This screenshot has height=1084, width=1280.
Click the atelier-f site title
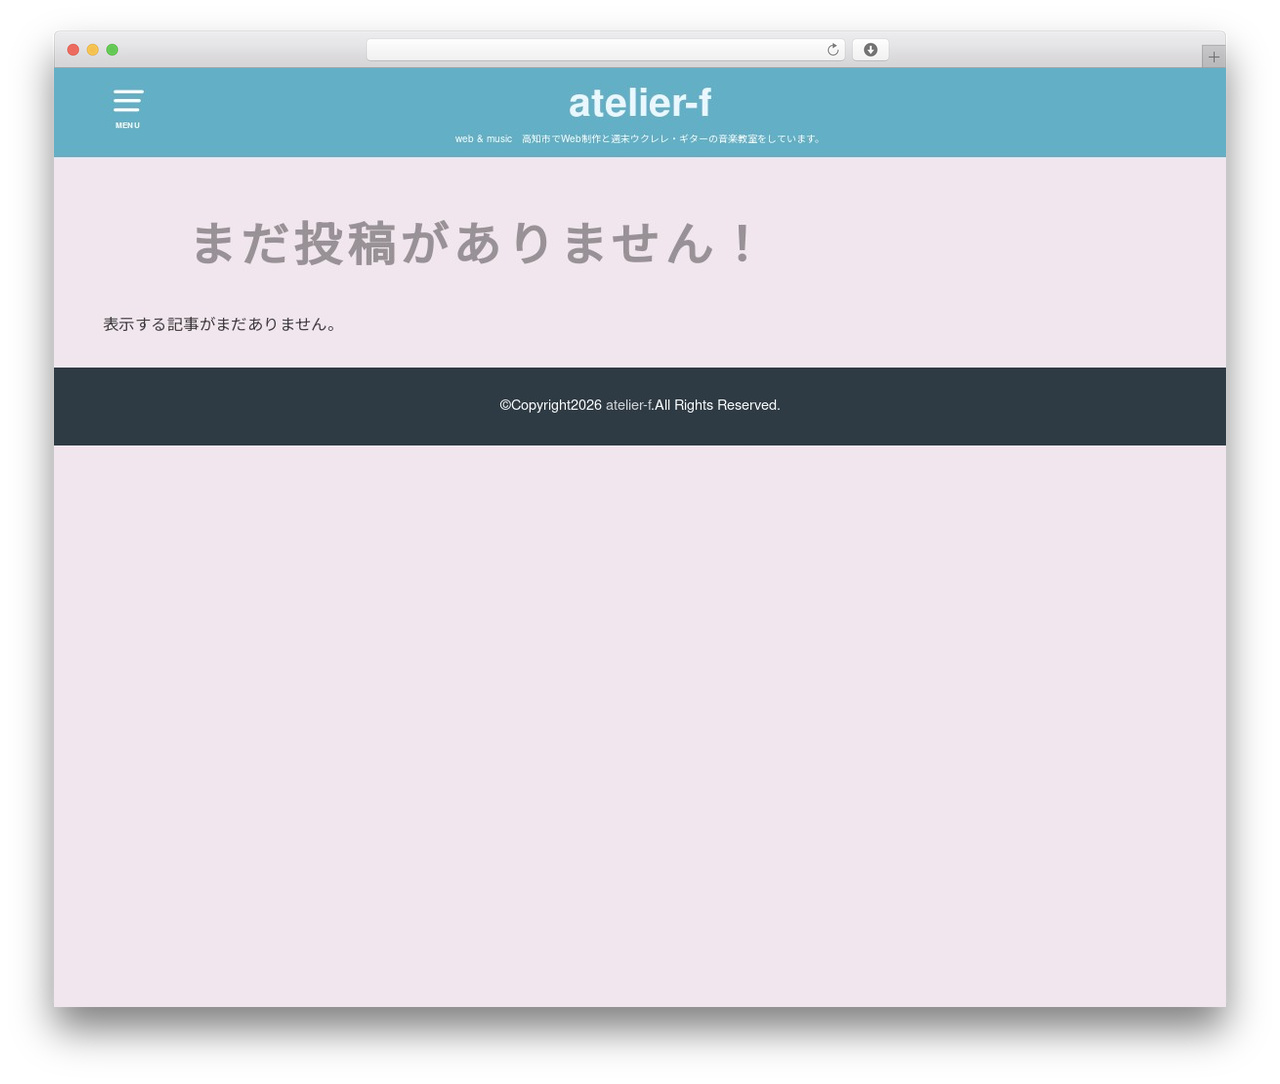pyautogui.click(x=640, y=103)
